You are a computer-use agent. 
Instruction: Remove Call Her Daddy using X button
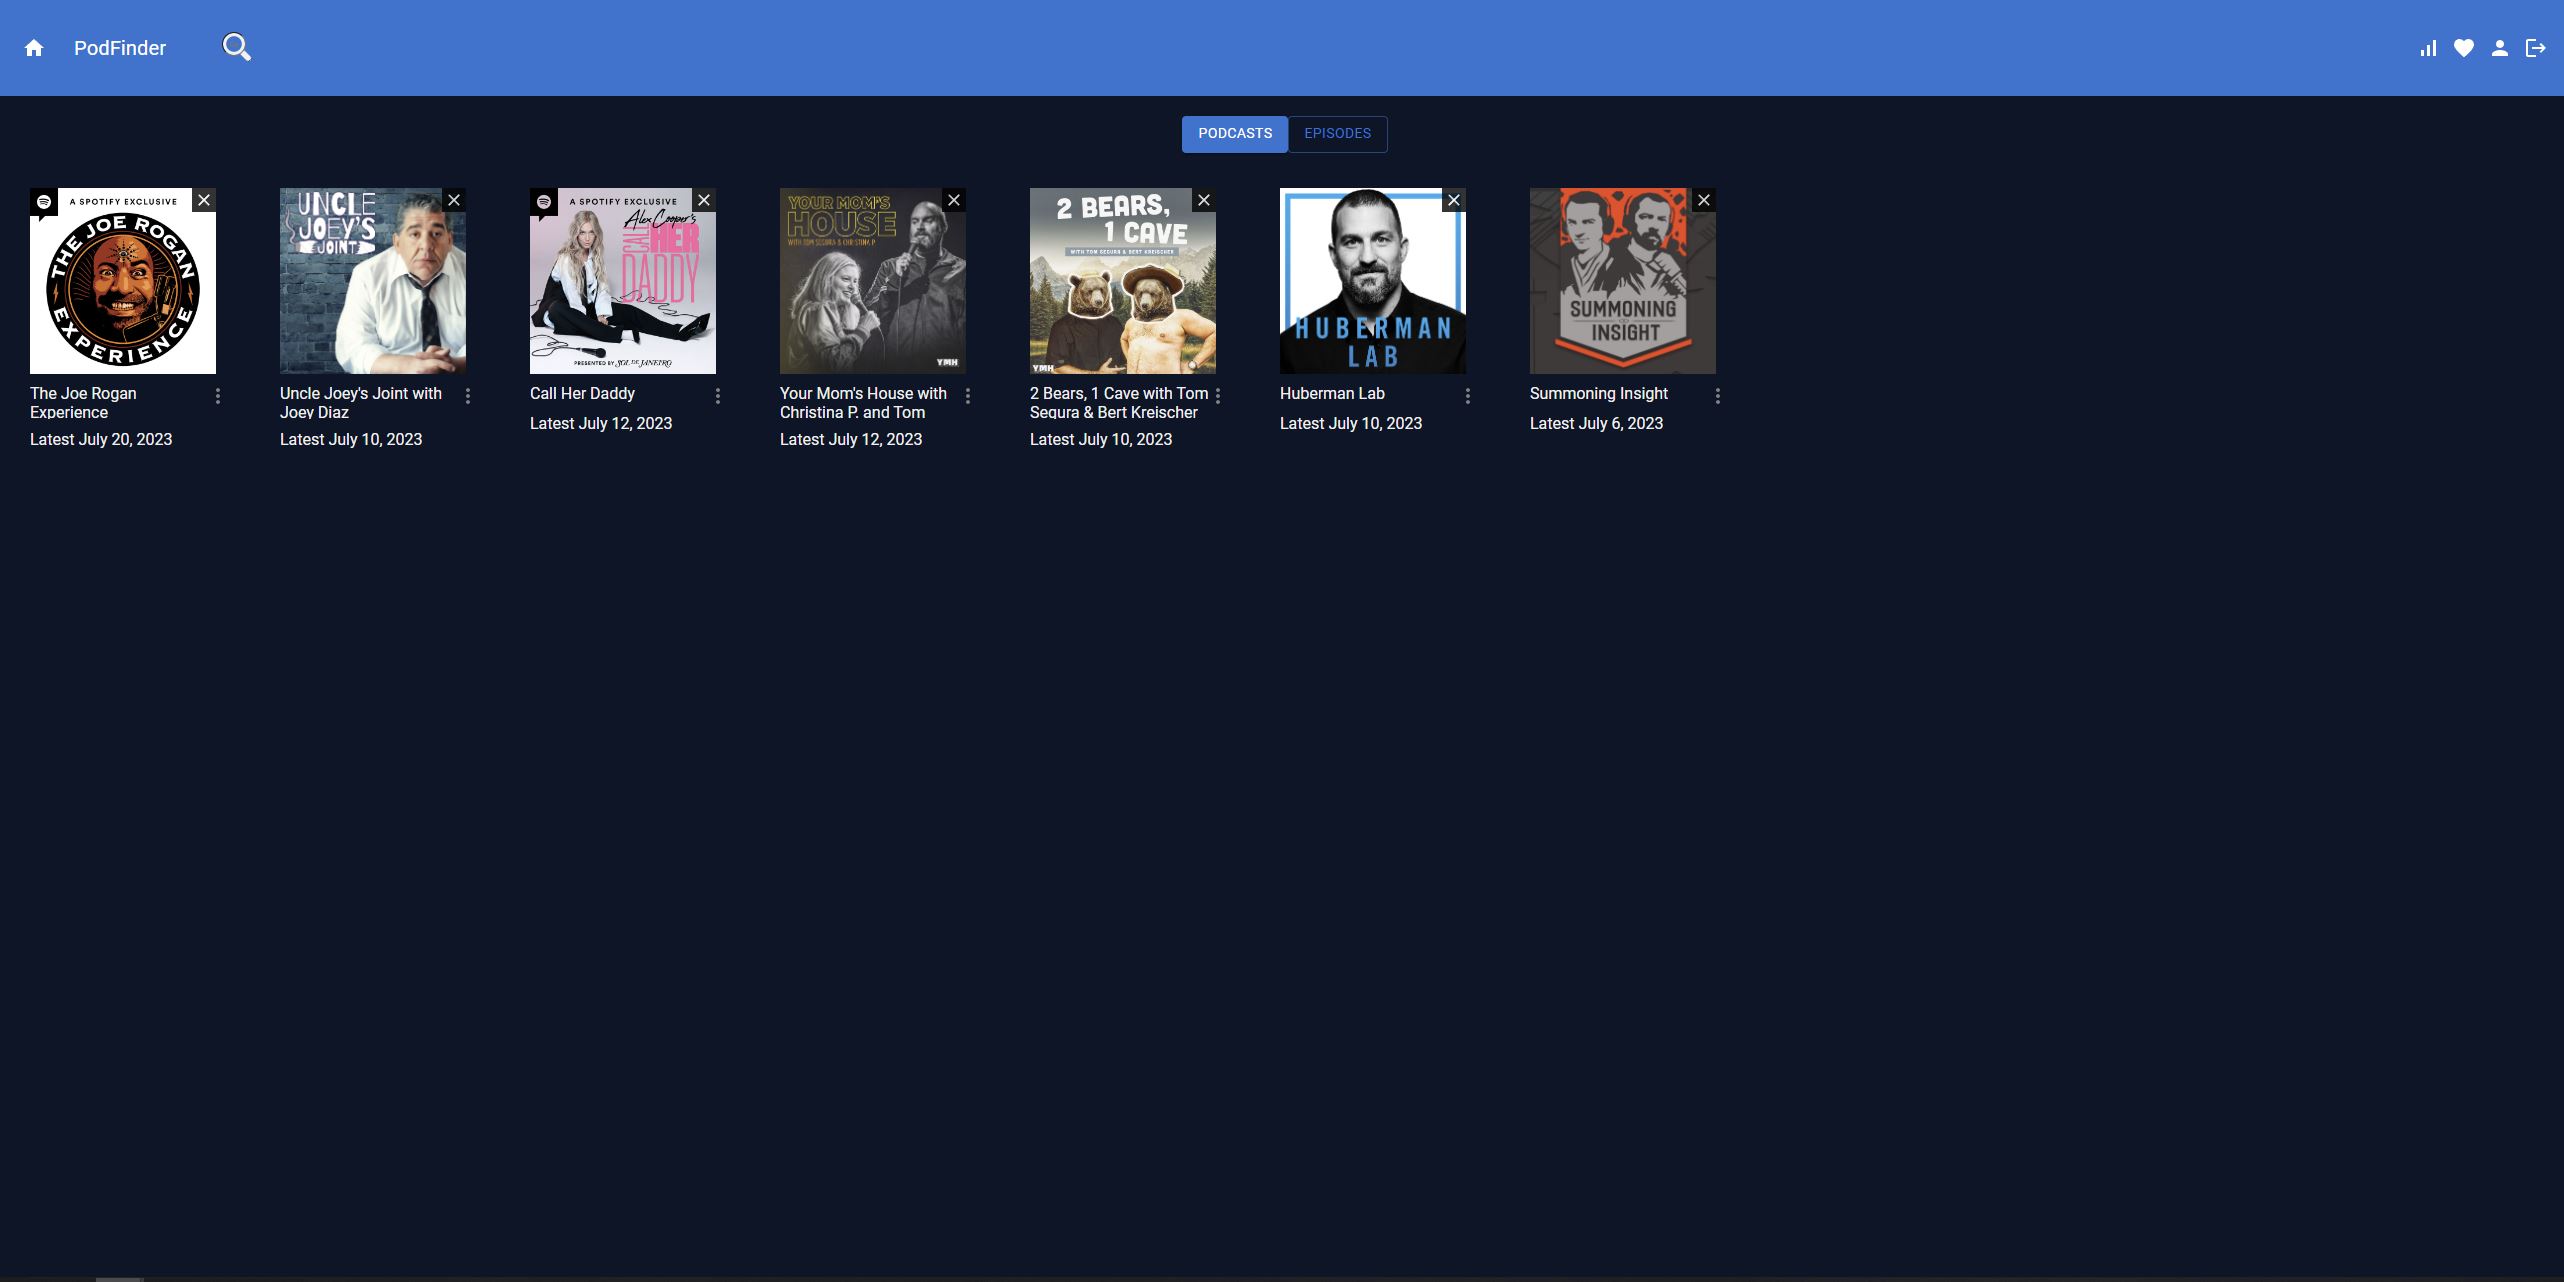click(704, 200)
